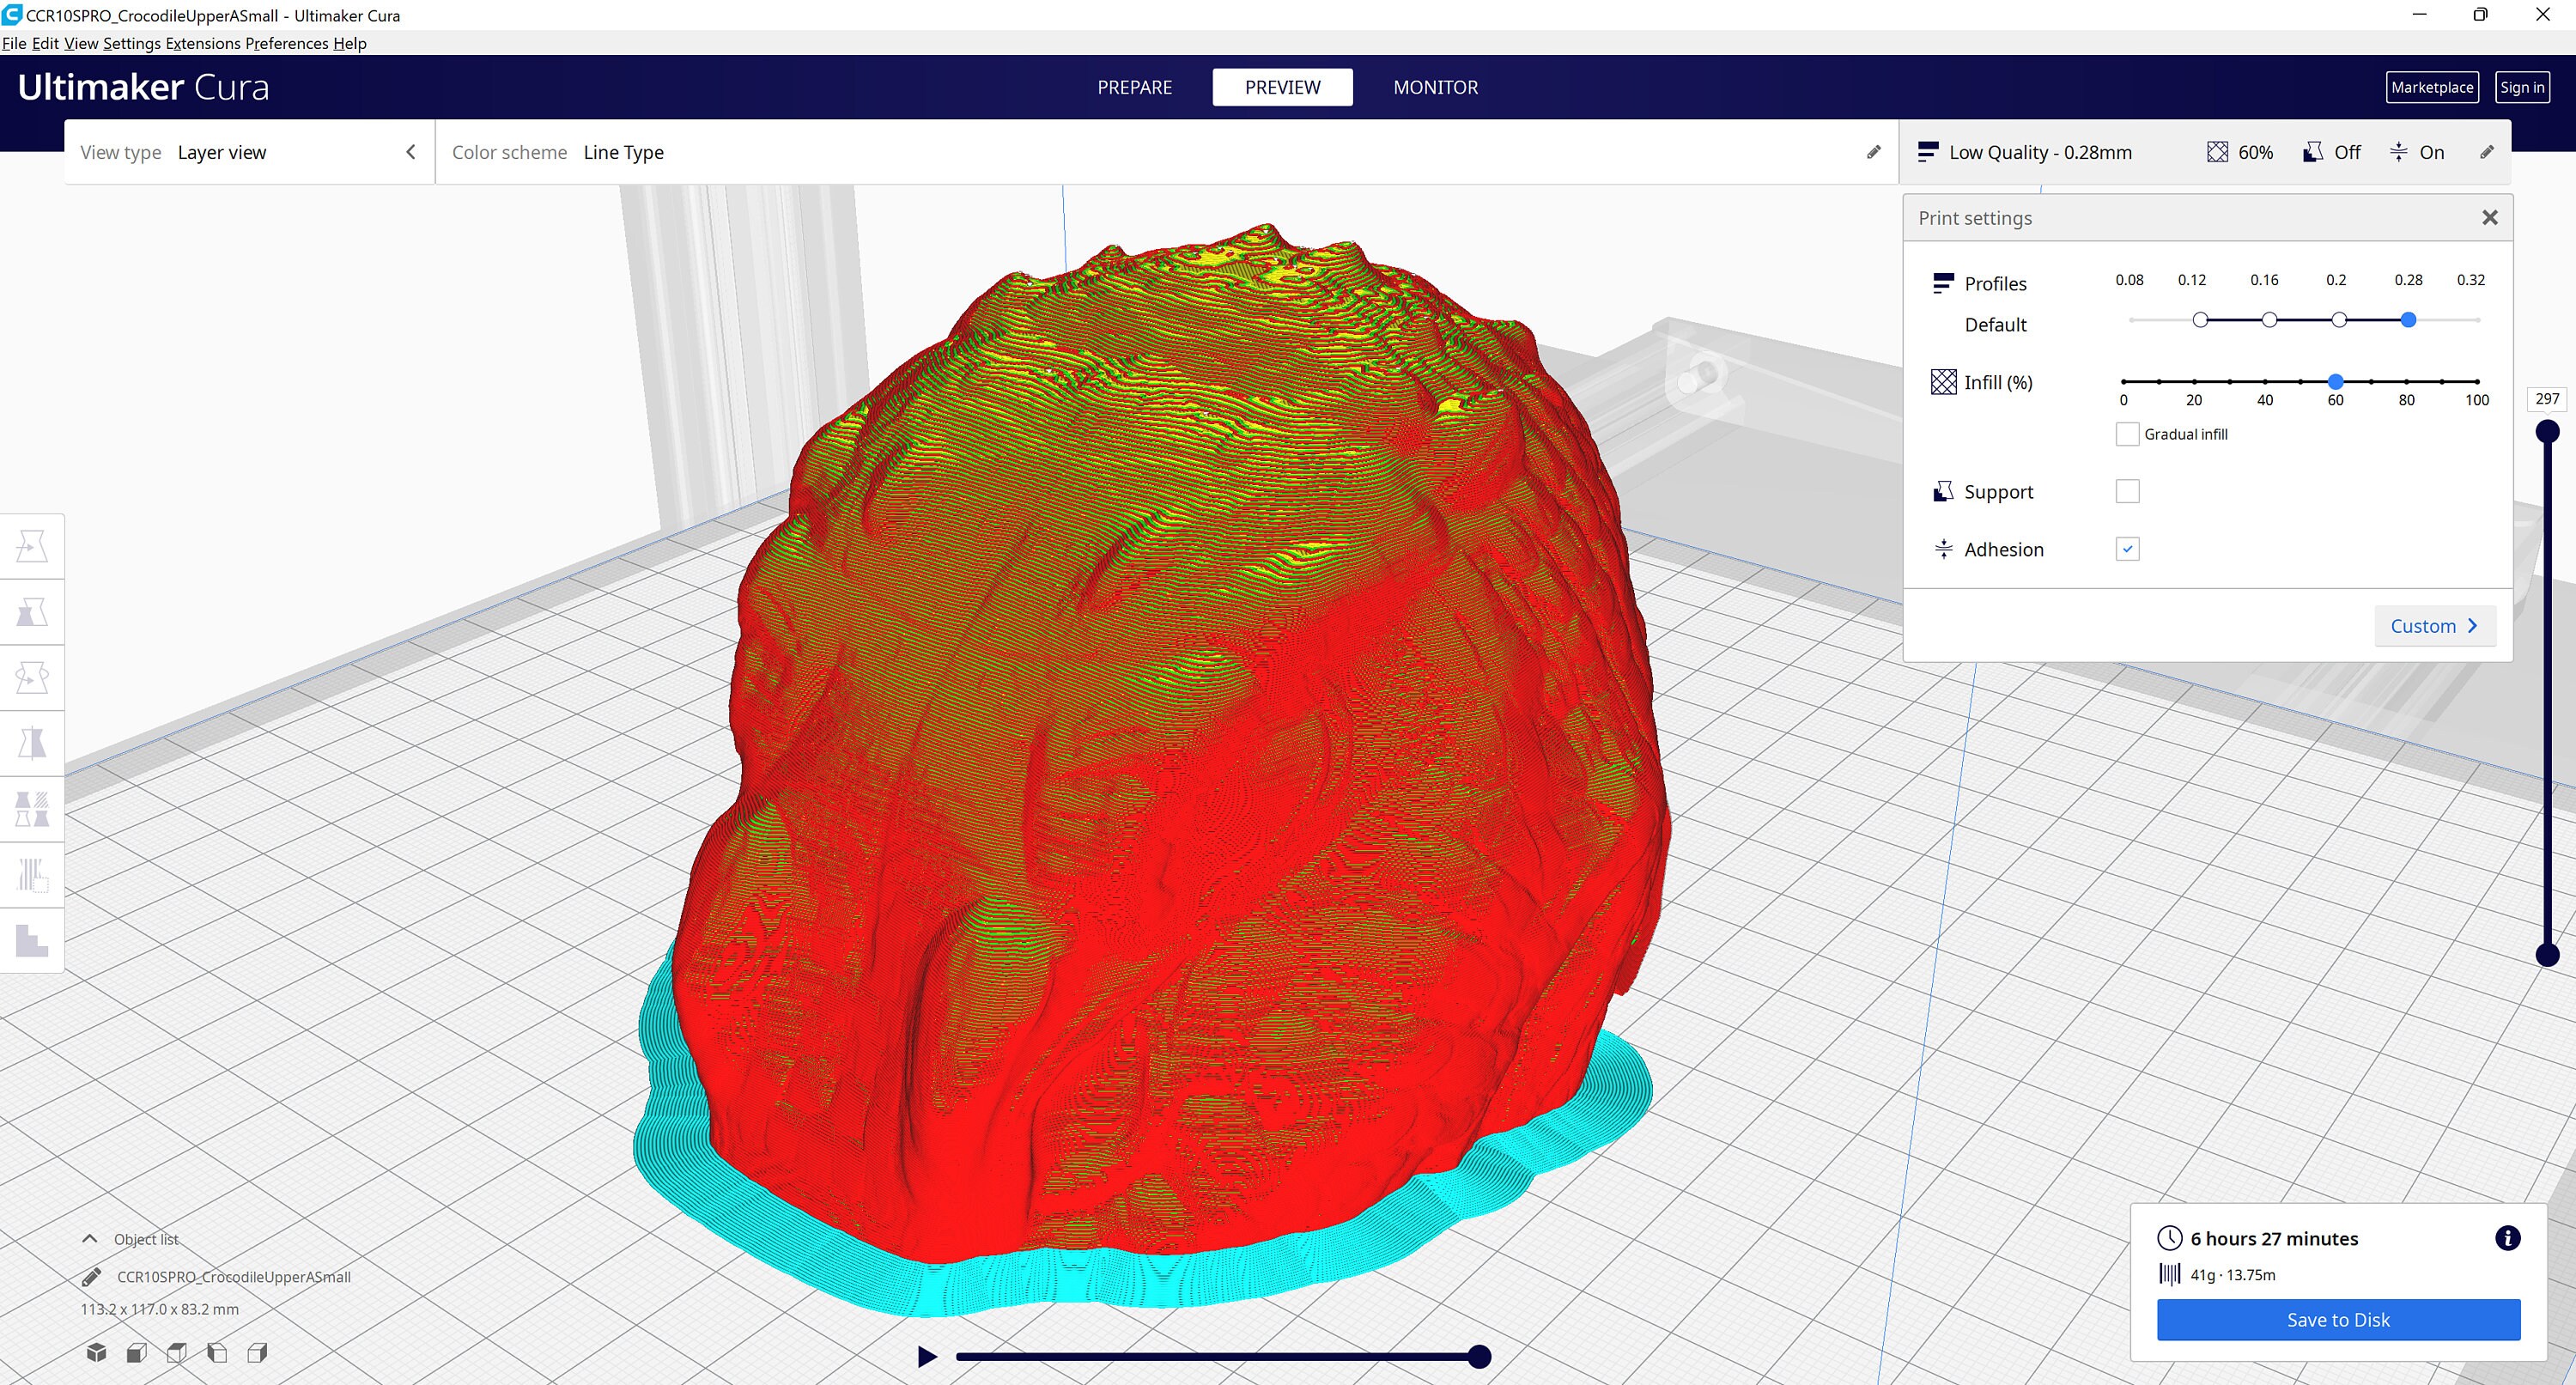Click the Low Quality - 0.28mm profile summary
This screenshot has width=2576, height=1385.
[2040, 152]
